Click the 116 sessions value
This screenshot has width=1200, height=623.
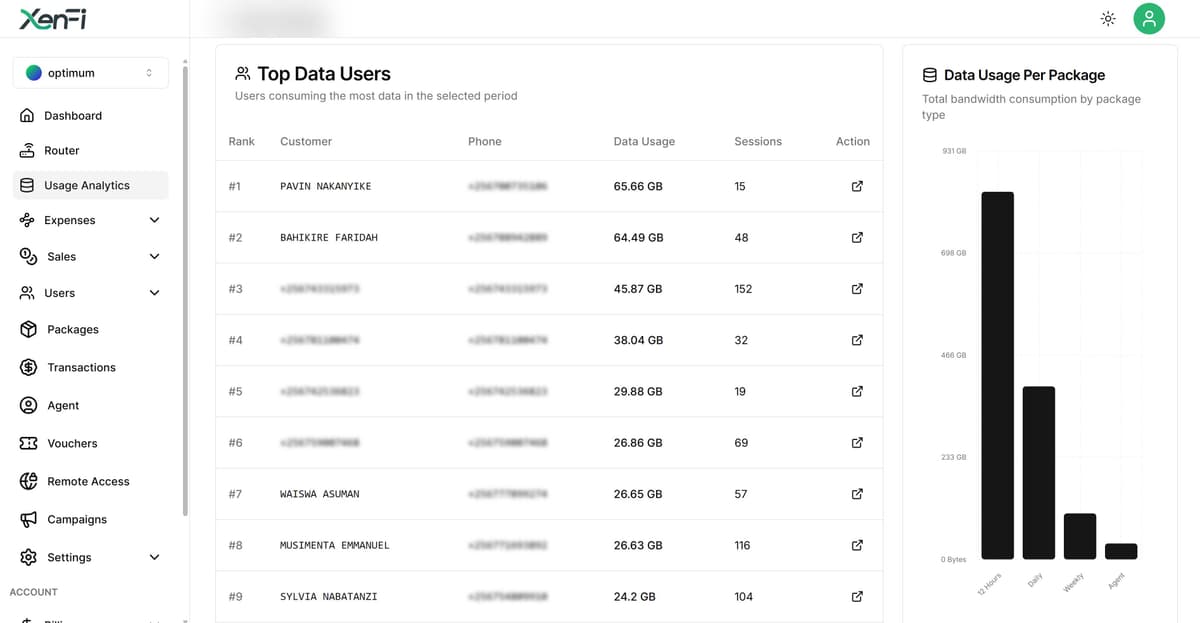(x=742, y=545)
